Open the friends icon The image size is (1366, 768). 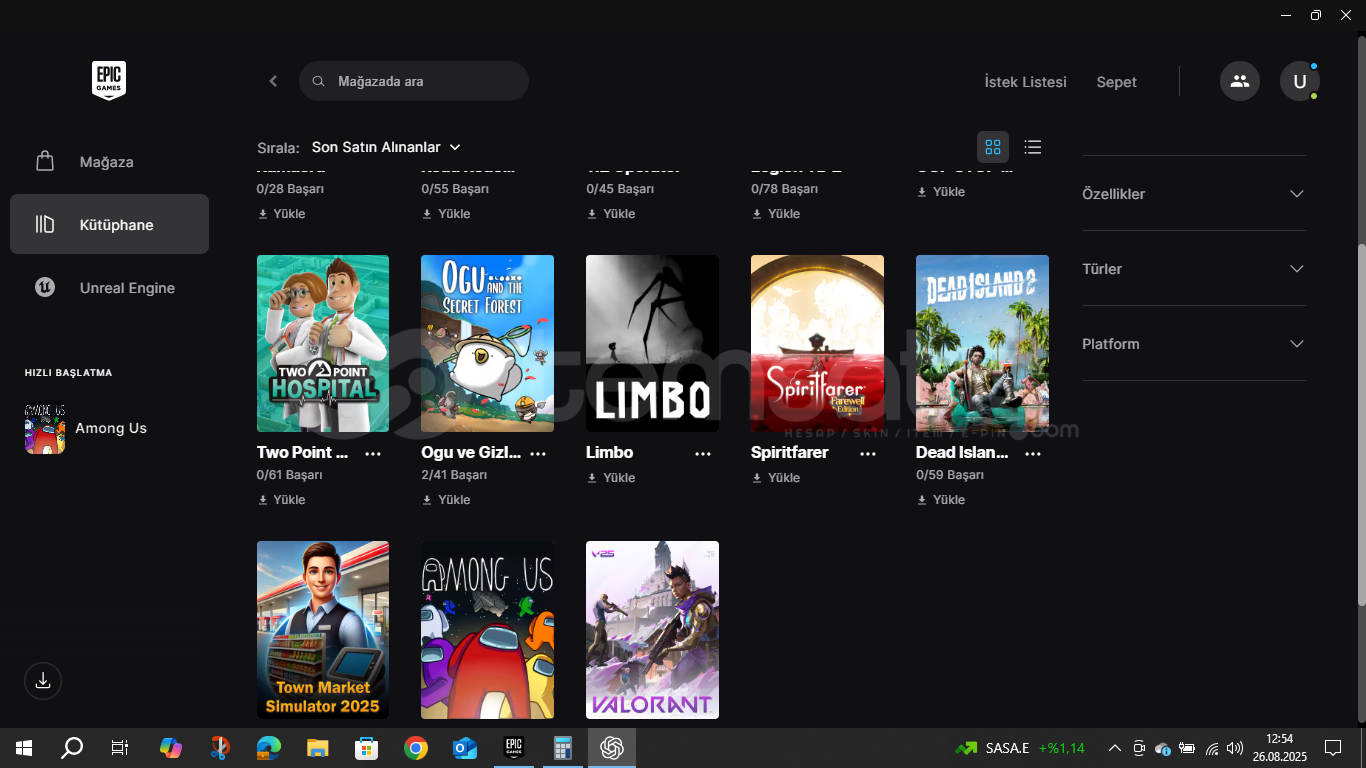[x=1240, y=81]
